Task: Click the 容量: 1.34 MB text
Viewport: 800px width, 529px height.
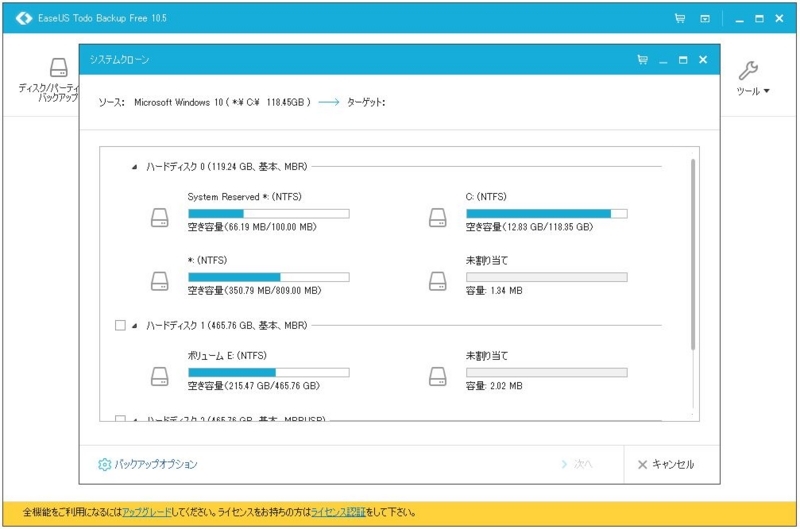Action: pyautogui.click(x=494, y=291)
